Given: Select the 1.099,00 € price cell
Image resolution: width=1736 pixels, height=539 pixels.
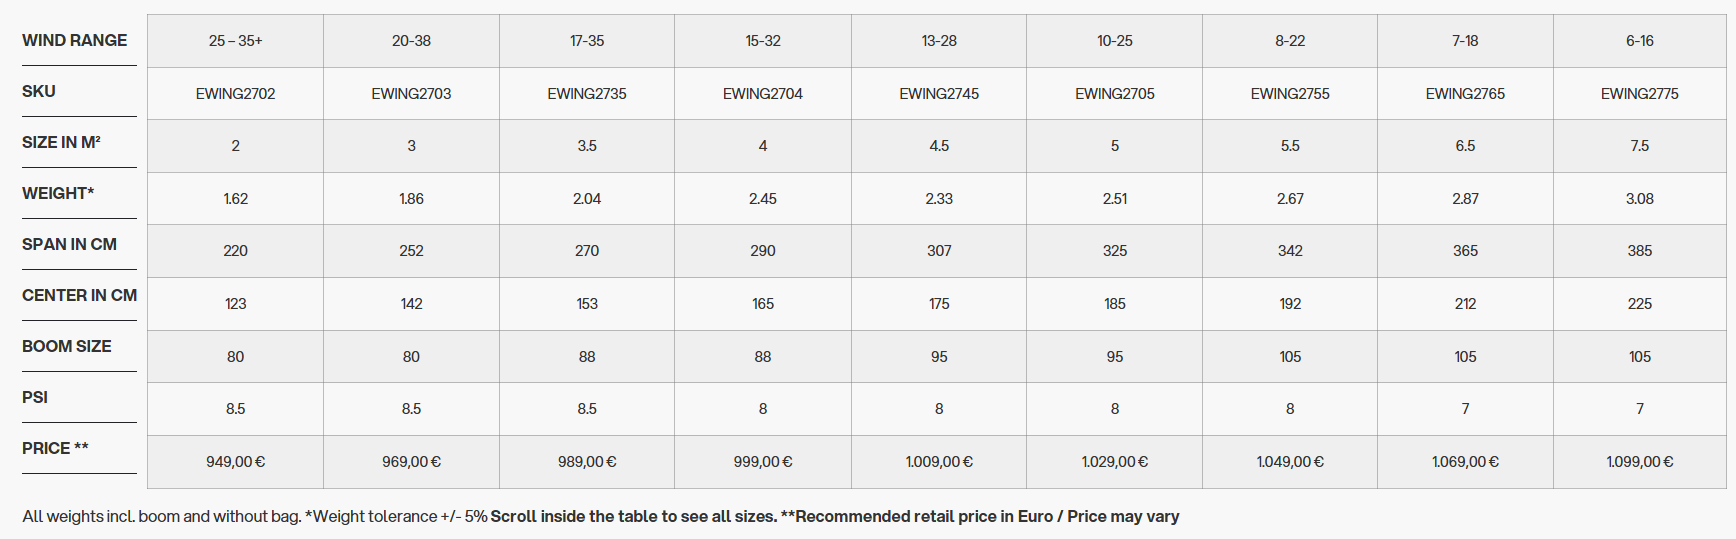Looking at the screenshot, I should [x=1639, y=462].
